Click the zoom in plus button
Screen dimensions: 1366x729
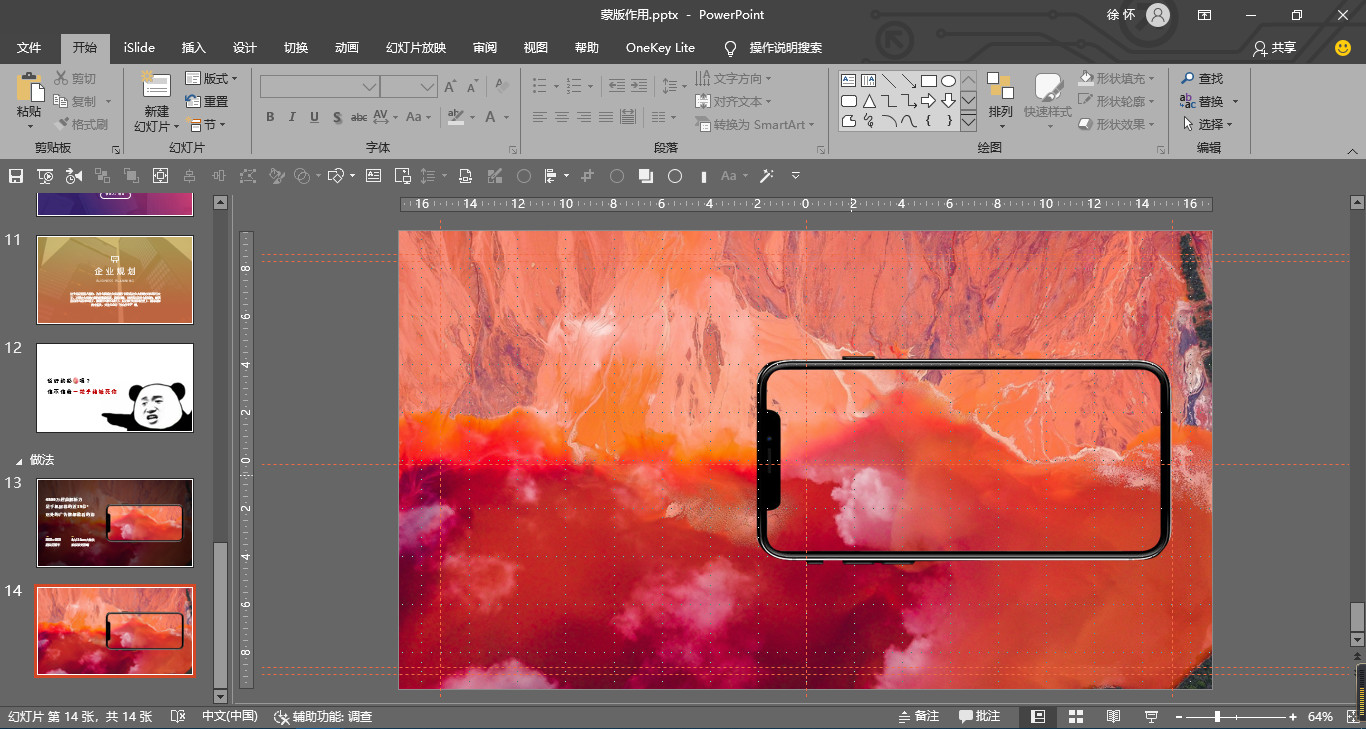(1293, 716)
